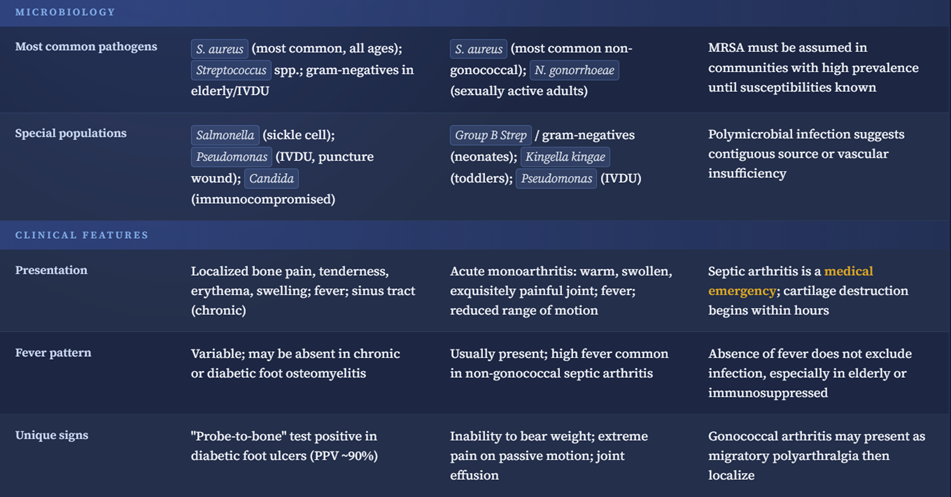
Task: Click the MICROBIOLOGY section header
Action: tap(65, 12)
